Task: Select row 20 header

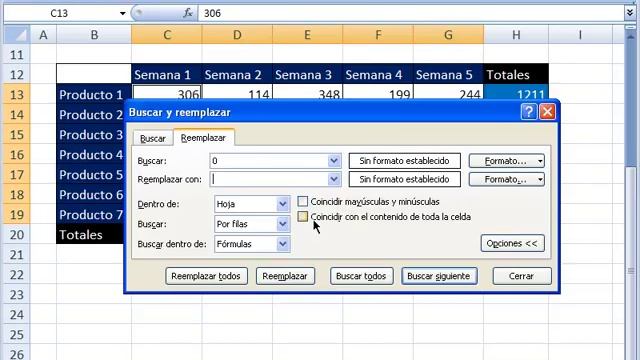Action: pos(17,235)
